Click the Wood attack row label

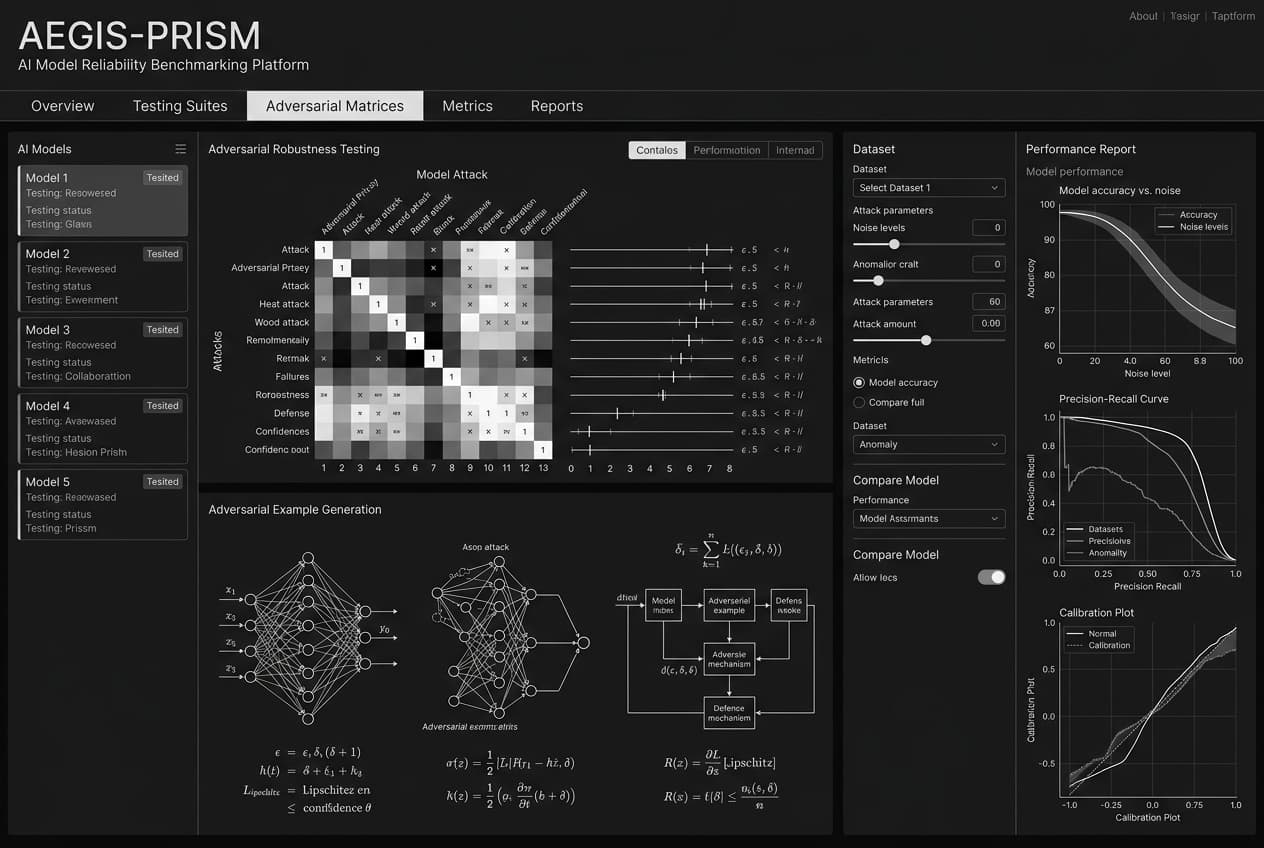(282, 322)
